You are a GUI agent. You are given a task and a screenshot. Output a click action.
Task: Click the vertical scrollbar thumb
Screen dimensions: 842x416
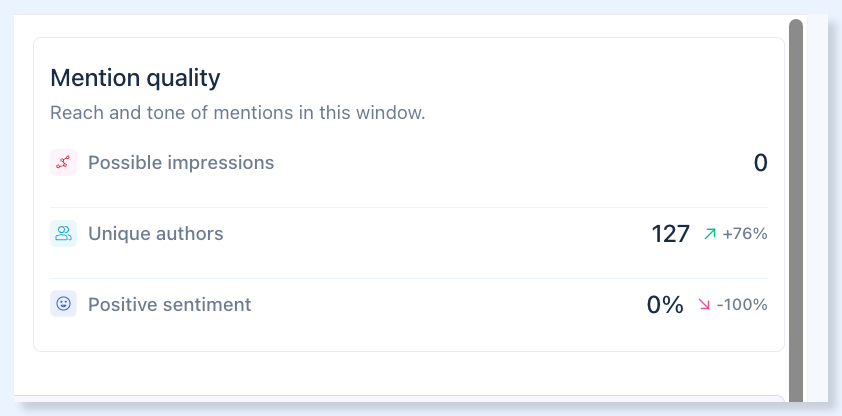(x=796, y=210)
